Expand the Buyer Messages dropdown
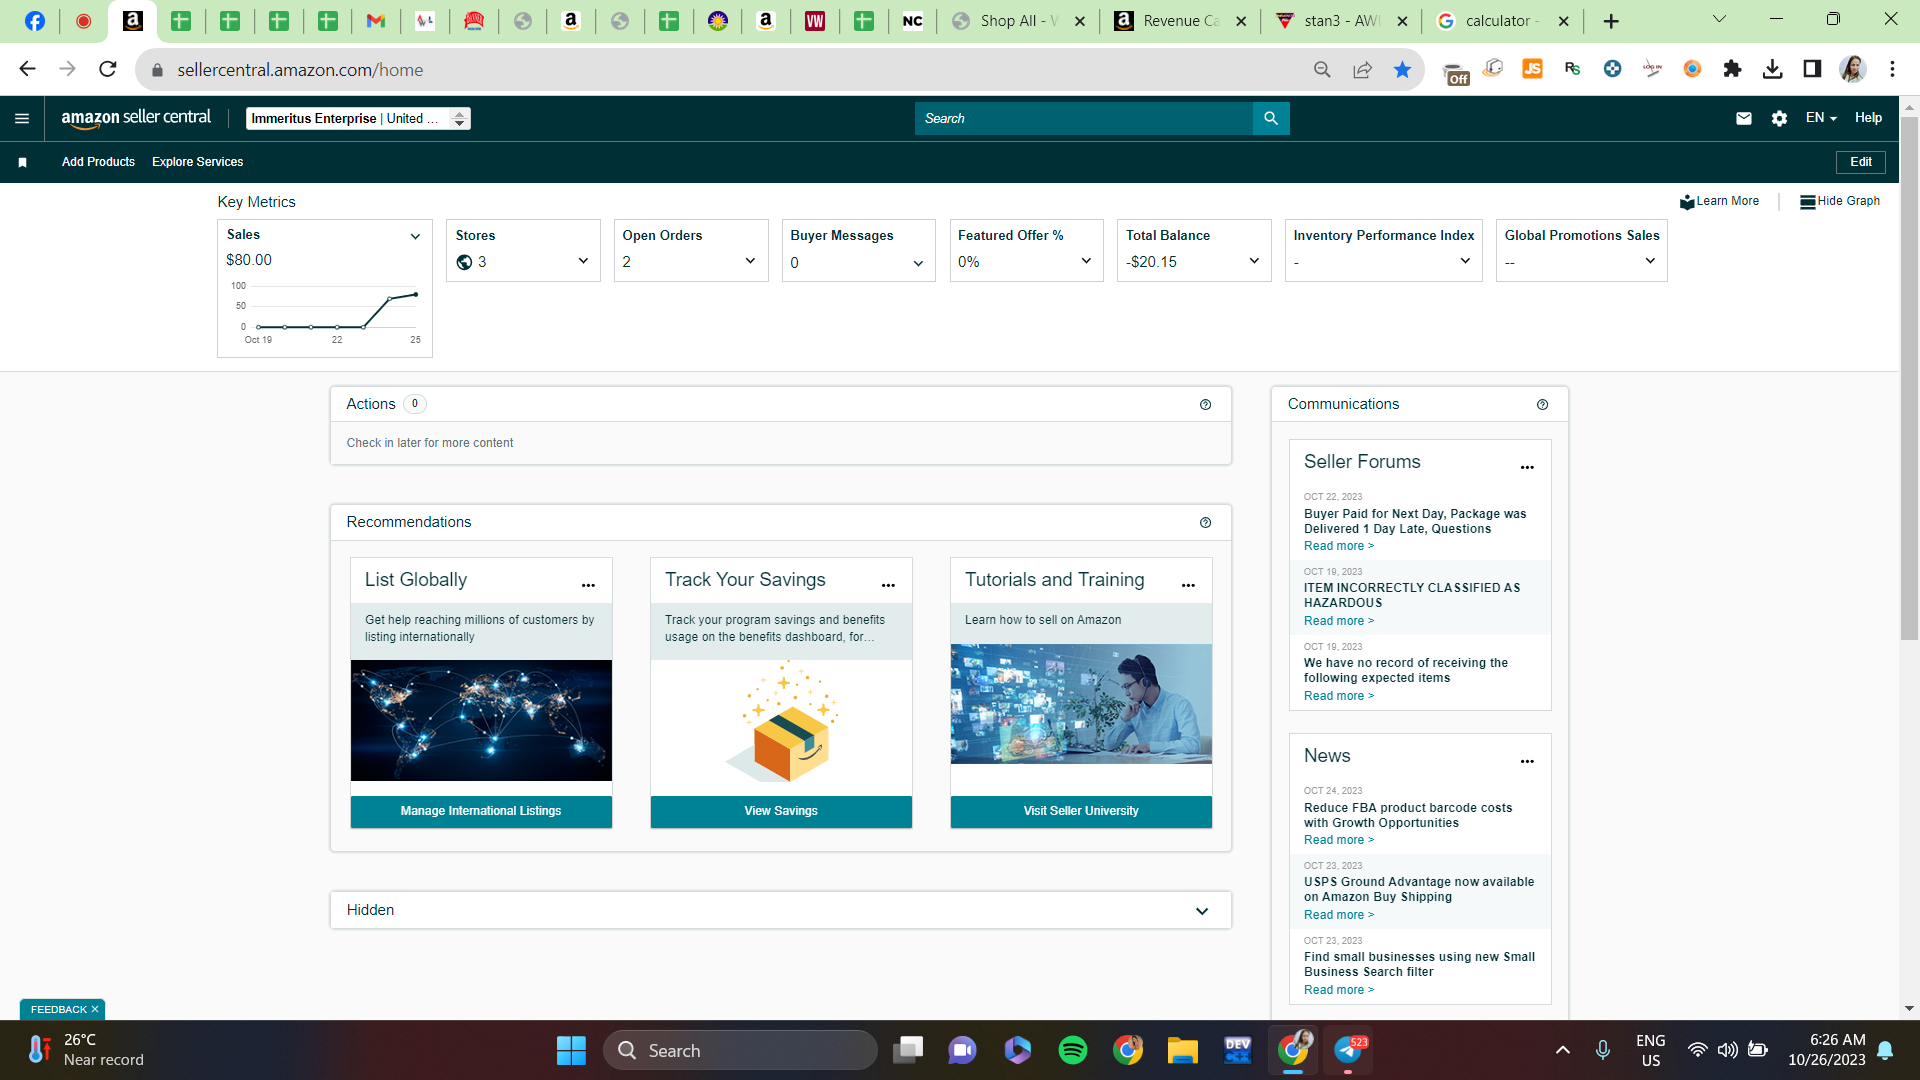Screen dimensions: 1920x1080 [918, 264]
